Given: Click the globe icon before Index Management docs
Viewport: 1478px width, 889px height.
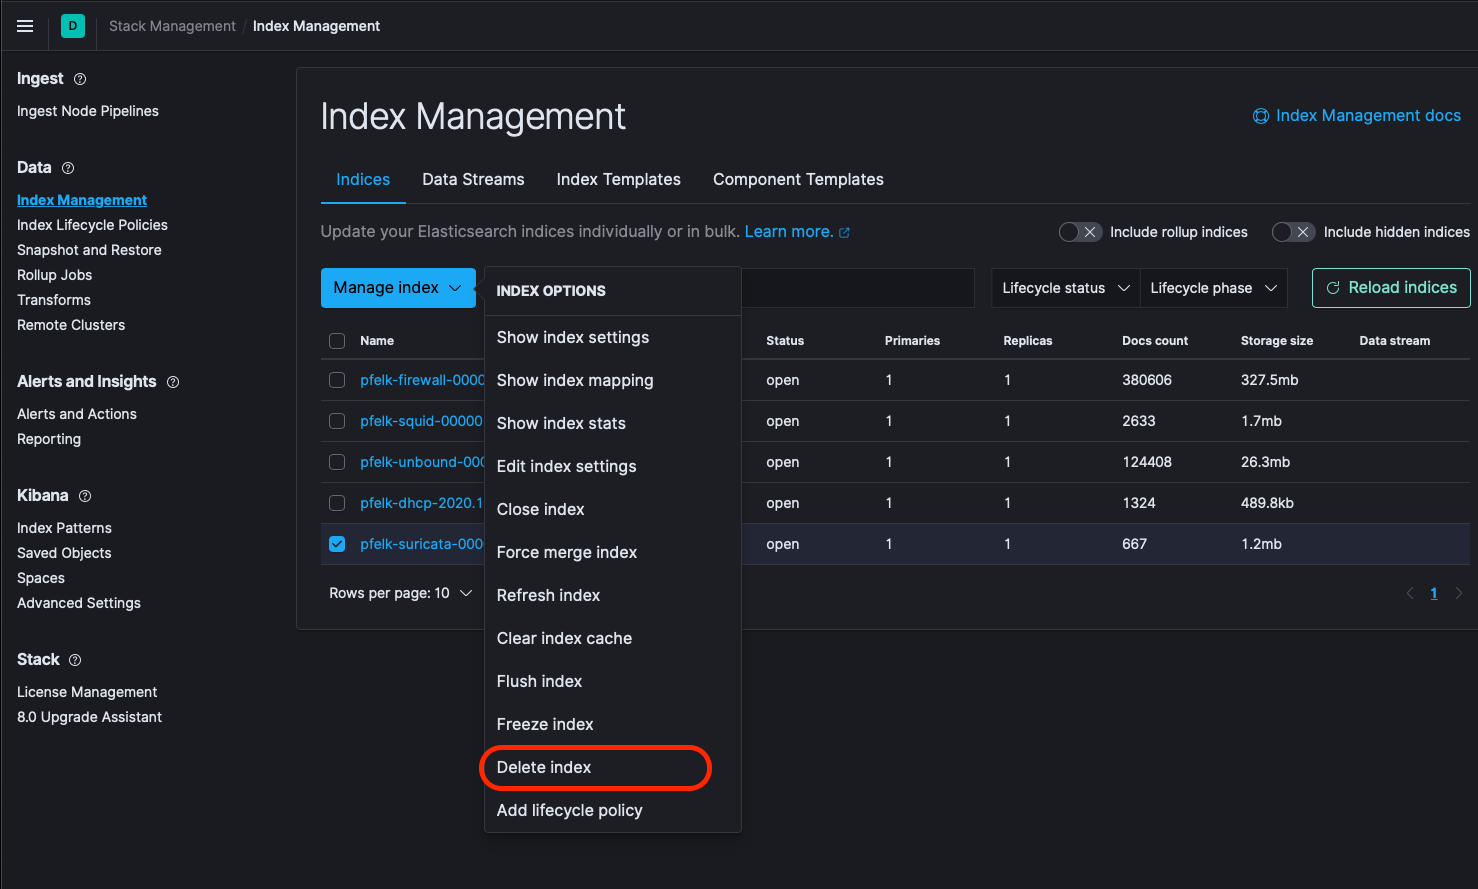Looking at the screenshot, I should click(1261, 115).
